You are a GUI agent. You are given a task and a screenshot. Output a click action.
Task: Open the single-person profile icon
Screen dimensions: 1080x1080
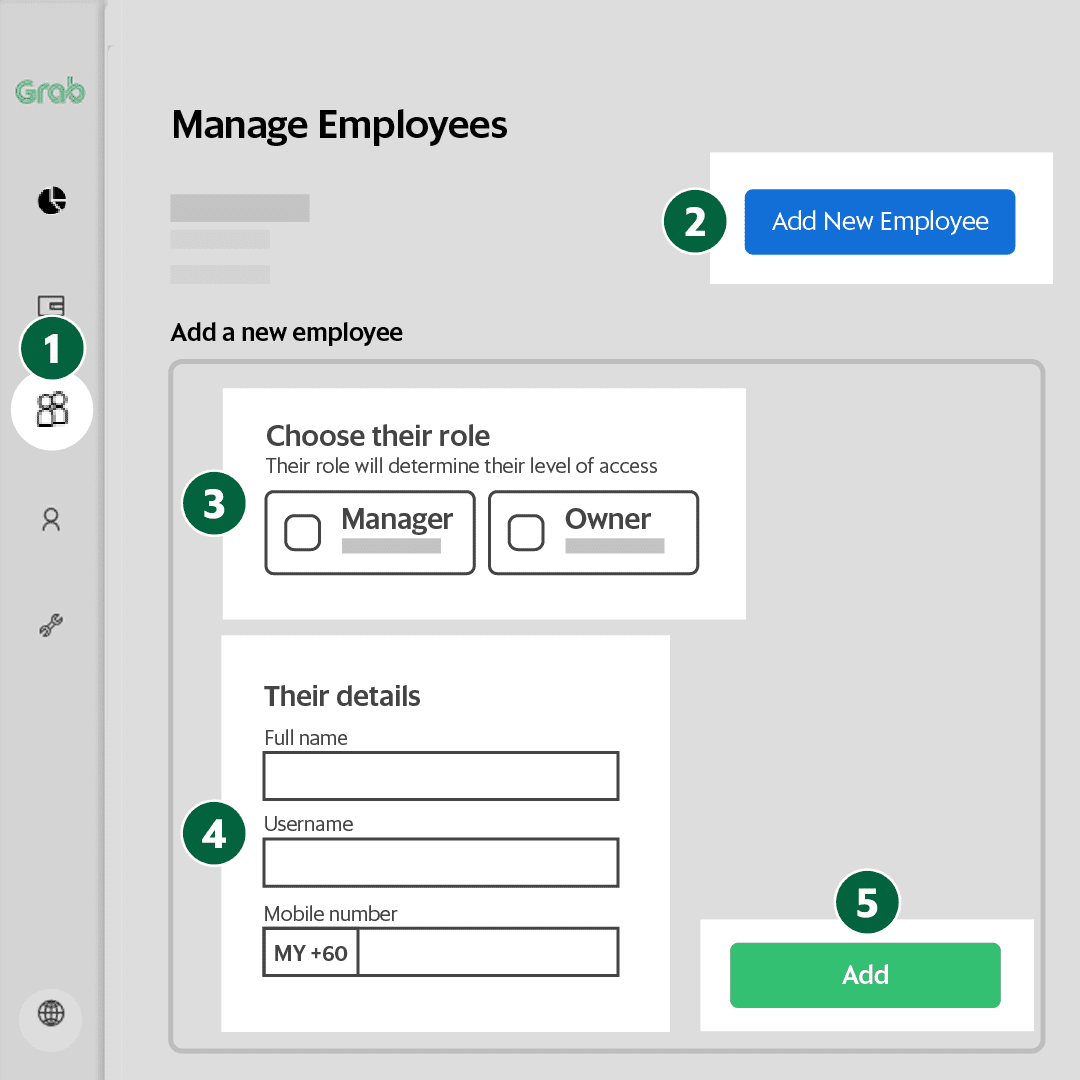click(51, 519)
